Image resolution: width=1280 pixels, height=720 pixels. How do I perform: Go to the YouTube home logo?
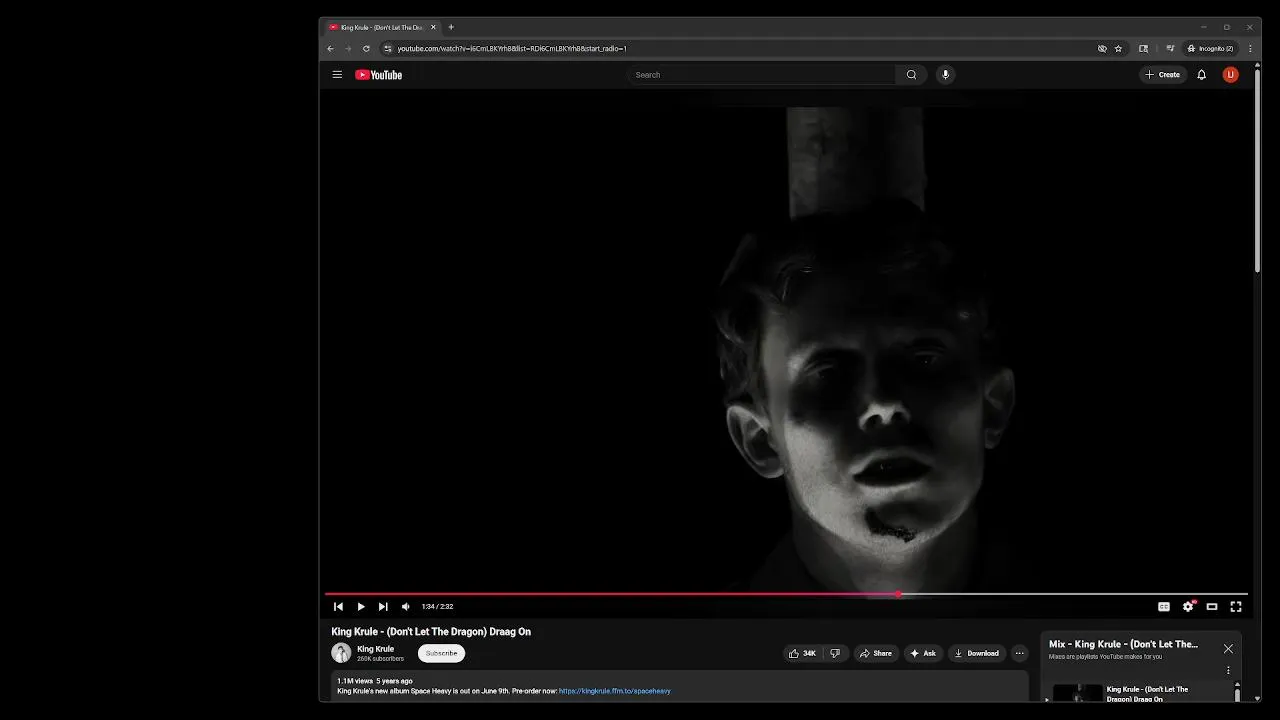coord(378,75)
